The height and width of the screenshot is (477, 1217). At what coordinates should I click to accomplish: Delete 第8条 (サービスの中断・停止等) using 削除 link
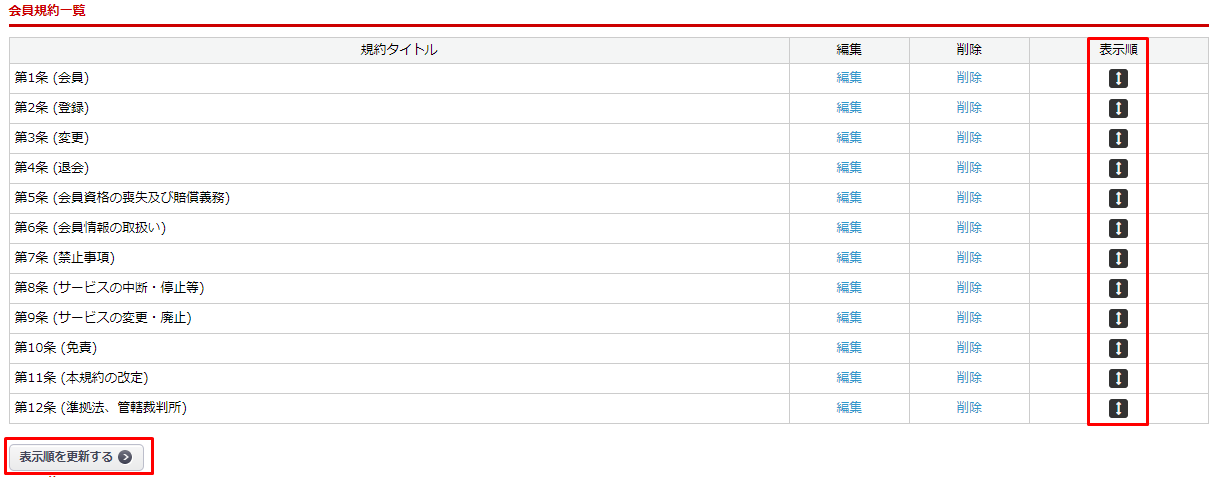click(x=969, y=288)
